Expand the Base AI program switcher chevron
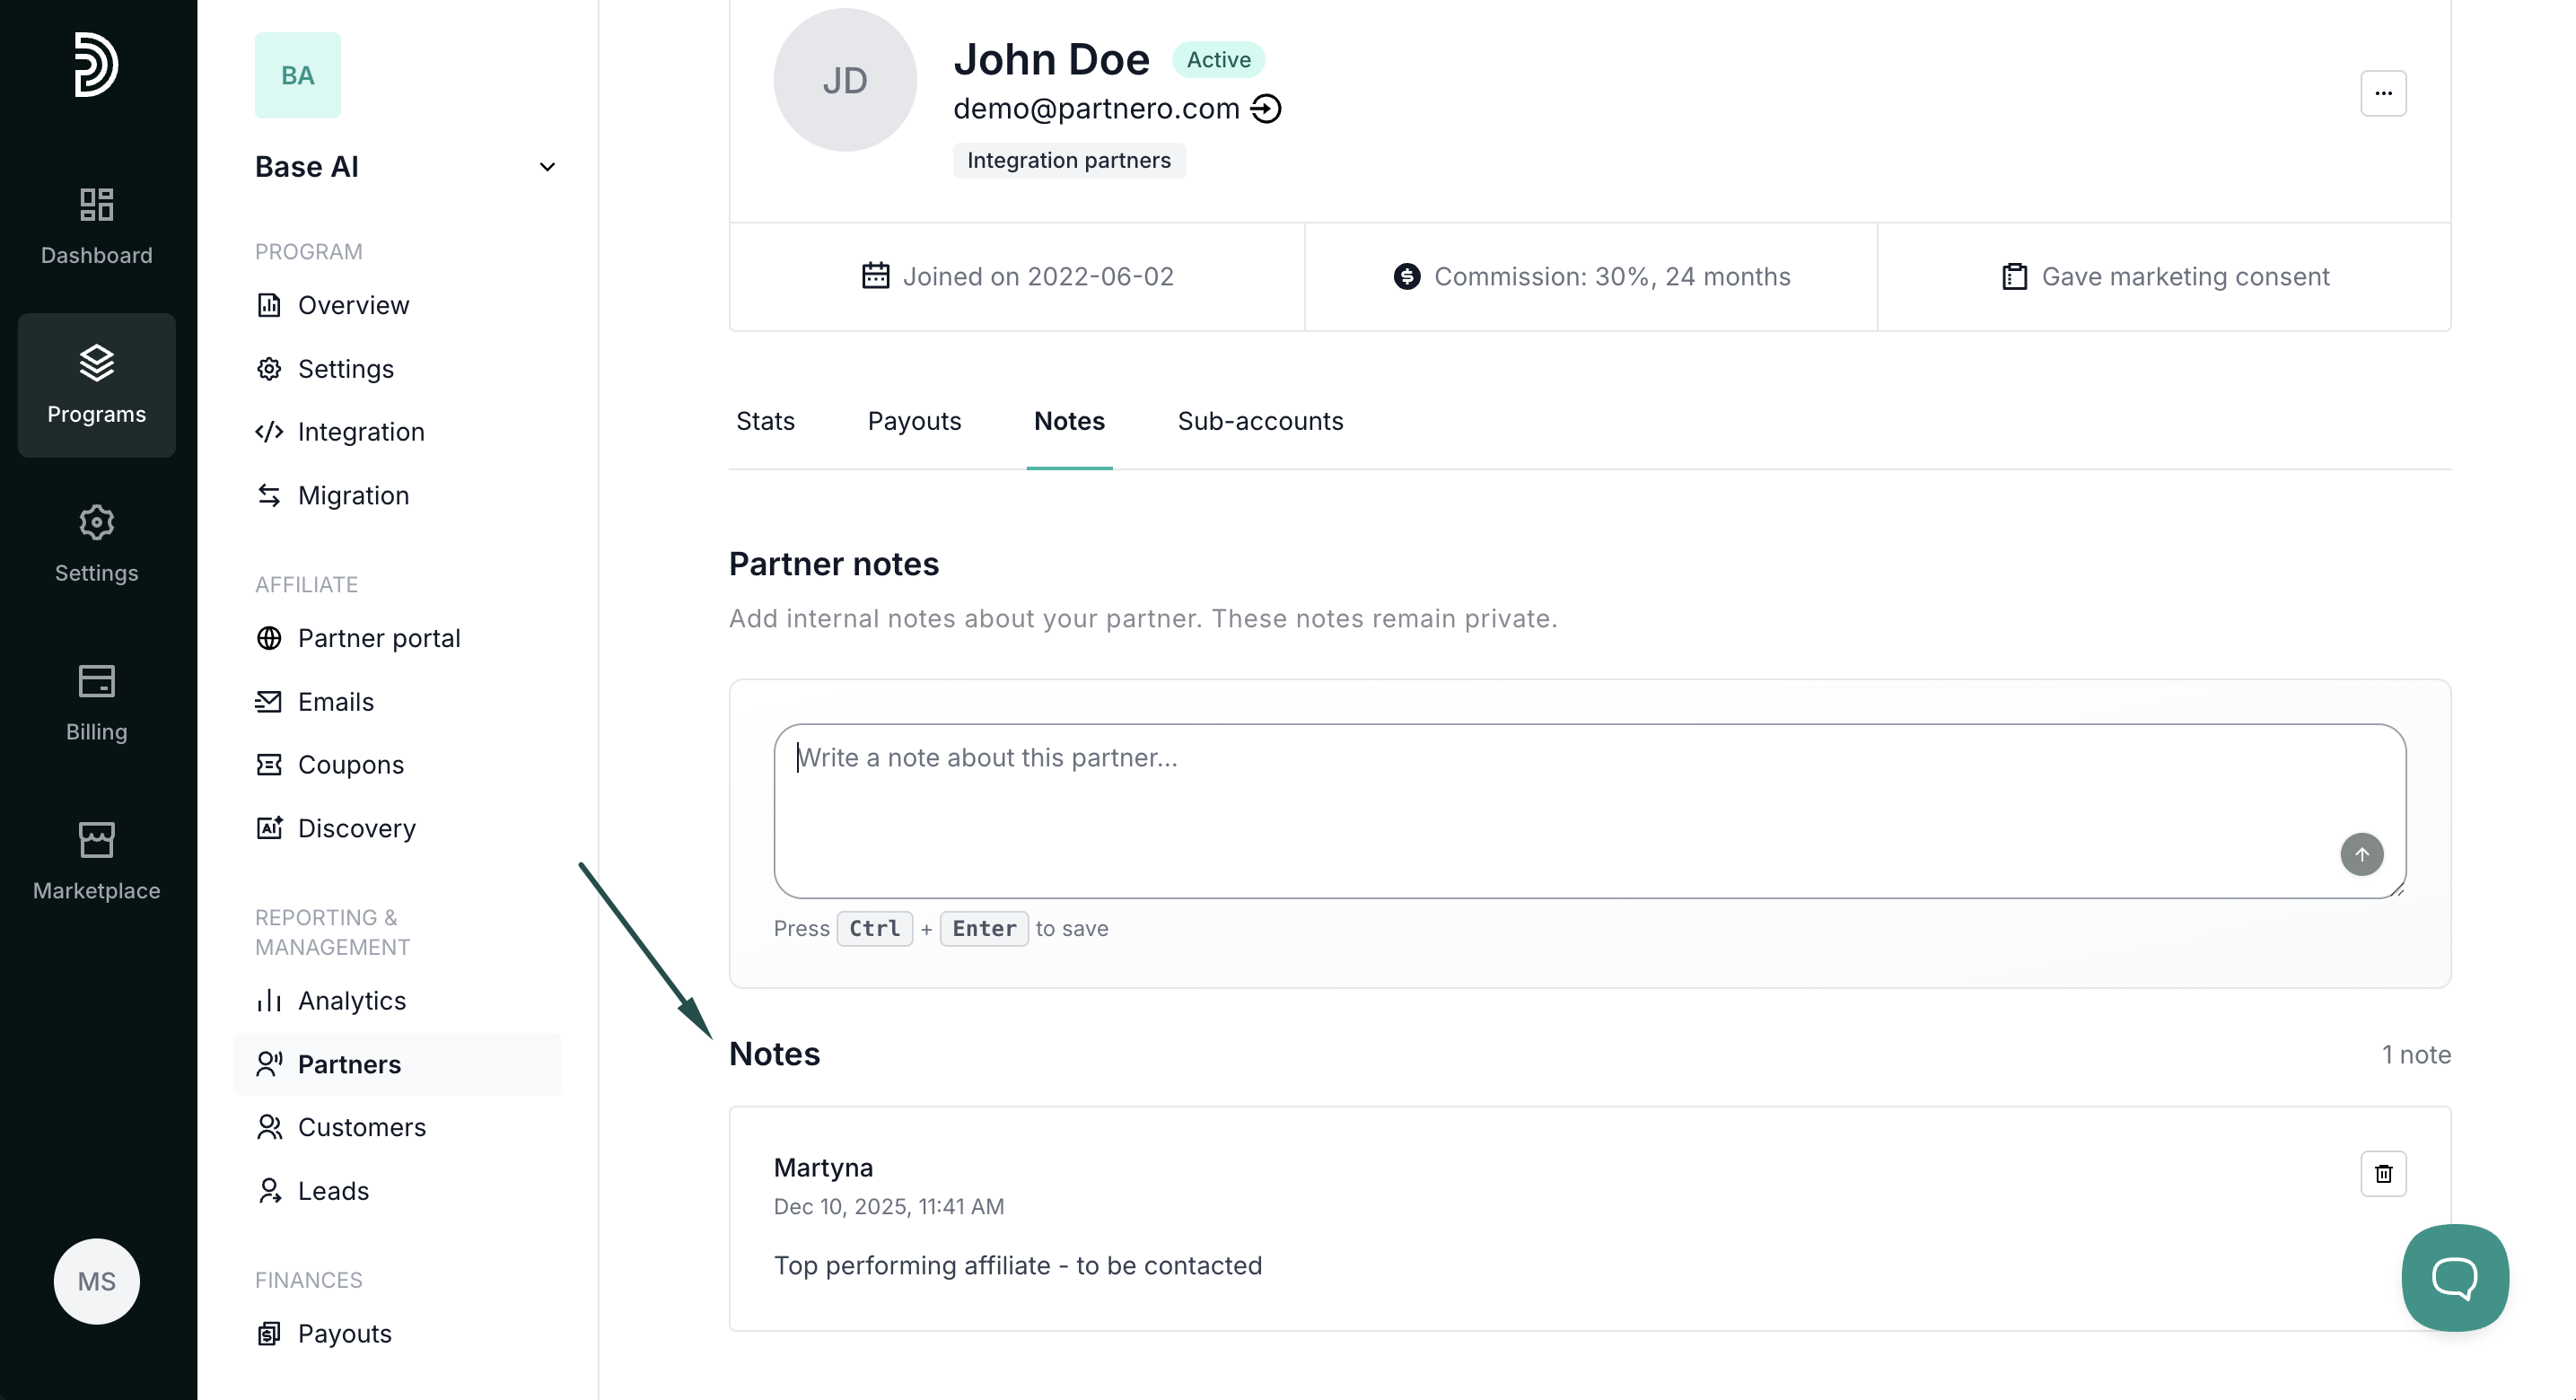Screen dimensions: 2576x1400 (547, 167)
